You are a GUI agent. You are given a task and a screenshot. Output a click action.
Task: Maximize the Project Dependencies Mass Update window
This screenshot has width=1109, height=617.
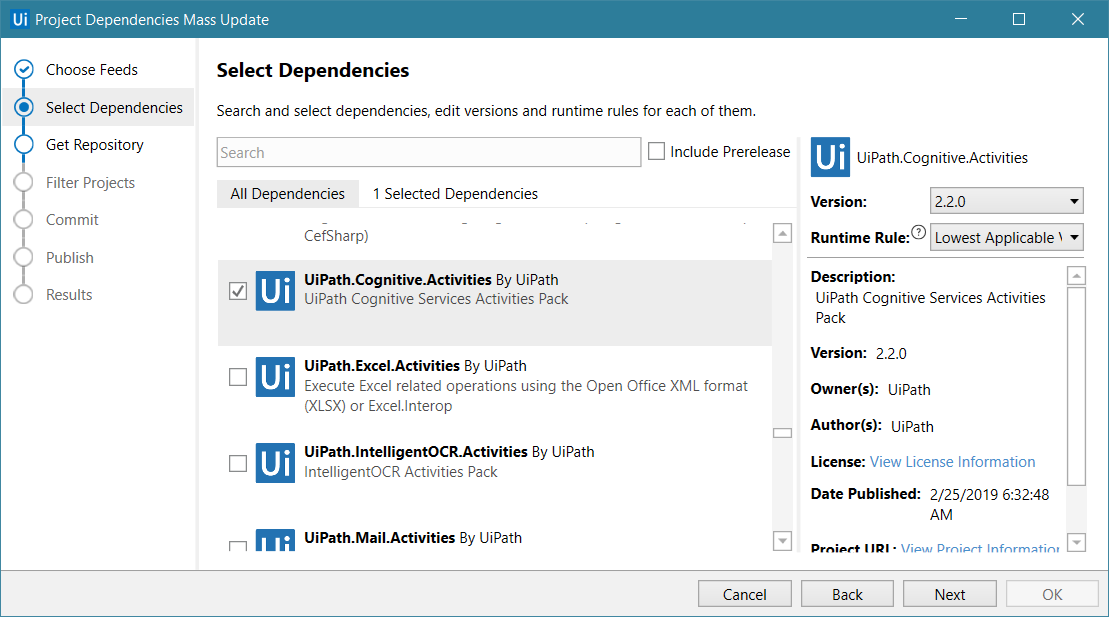[1018, 19]
